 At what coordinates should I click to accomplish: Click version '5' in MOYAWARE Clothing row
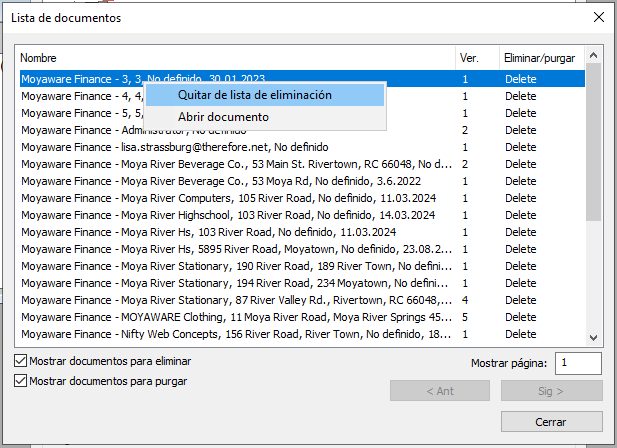[465, 317]
